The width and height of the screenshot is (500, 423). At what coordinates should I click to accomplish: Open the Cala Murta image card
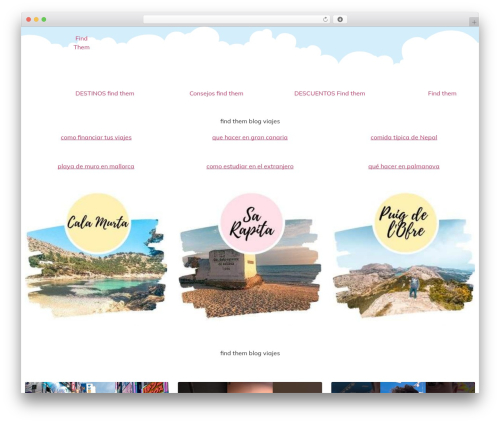click(x=96, y=256)
